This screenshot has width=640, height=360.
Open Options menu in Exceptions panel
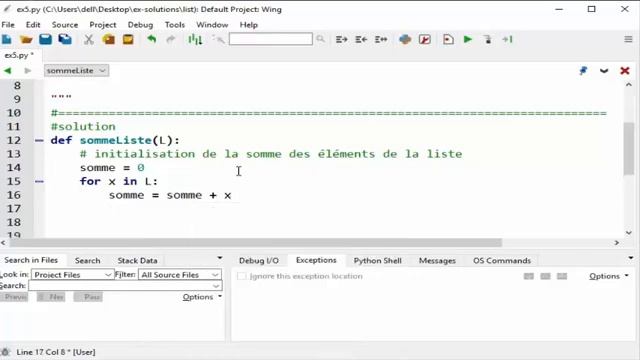(609, 276)
